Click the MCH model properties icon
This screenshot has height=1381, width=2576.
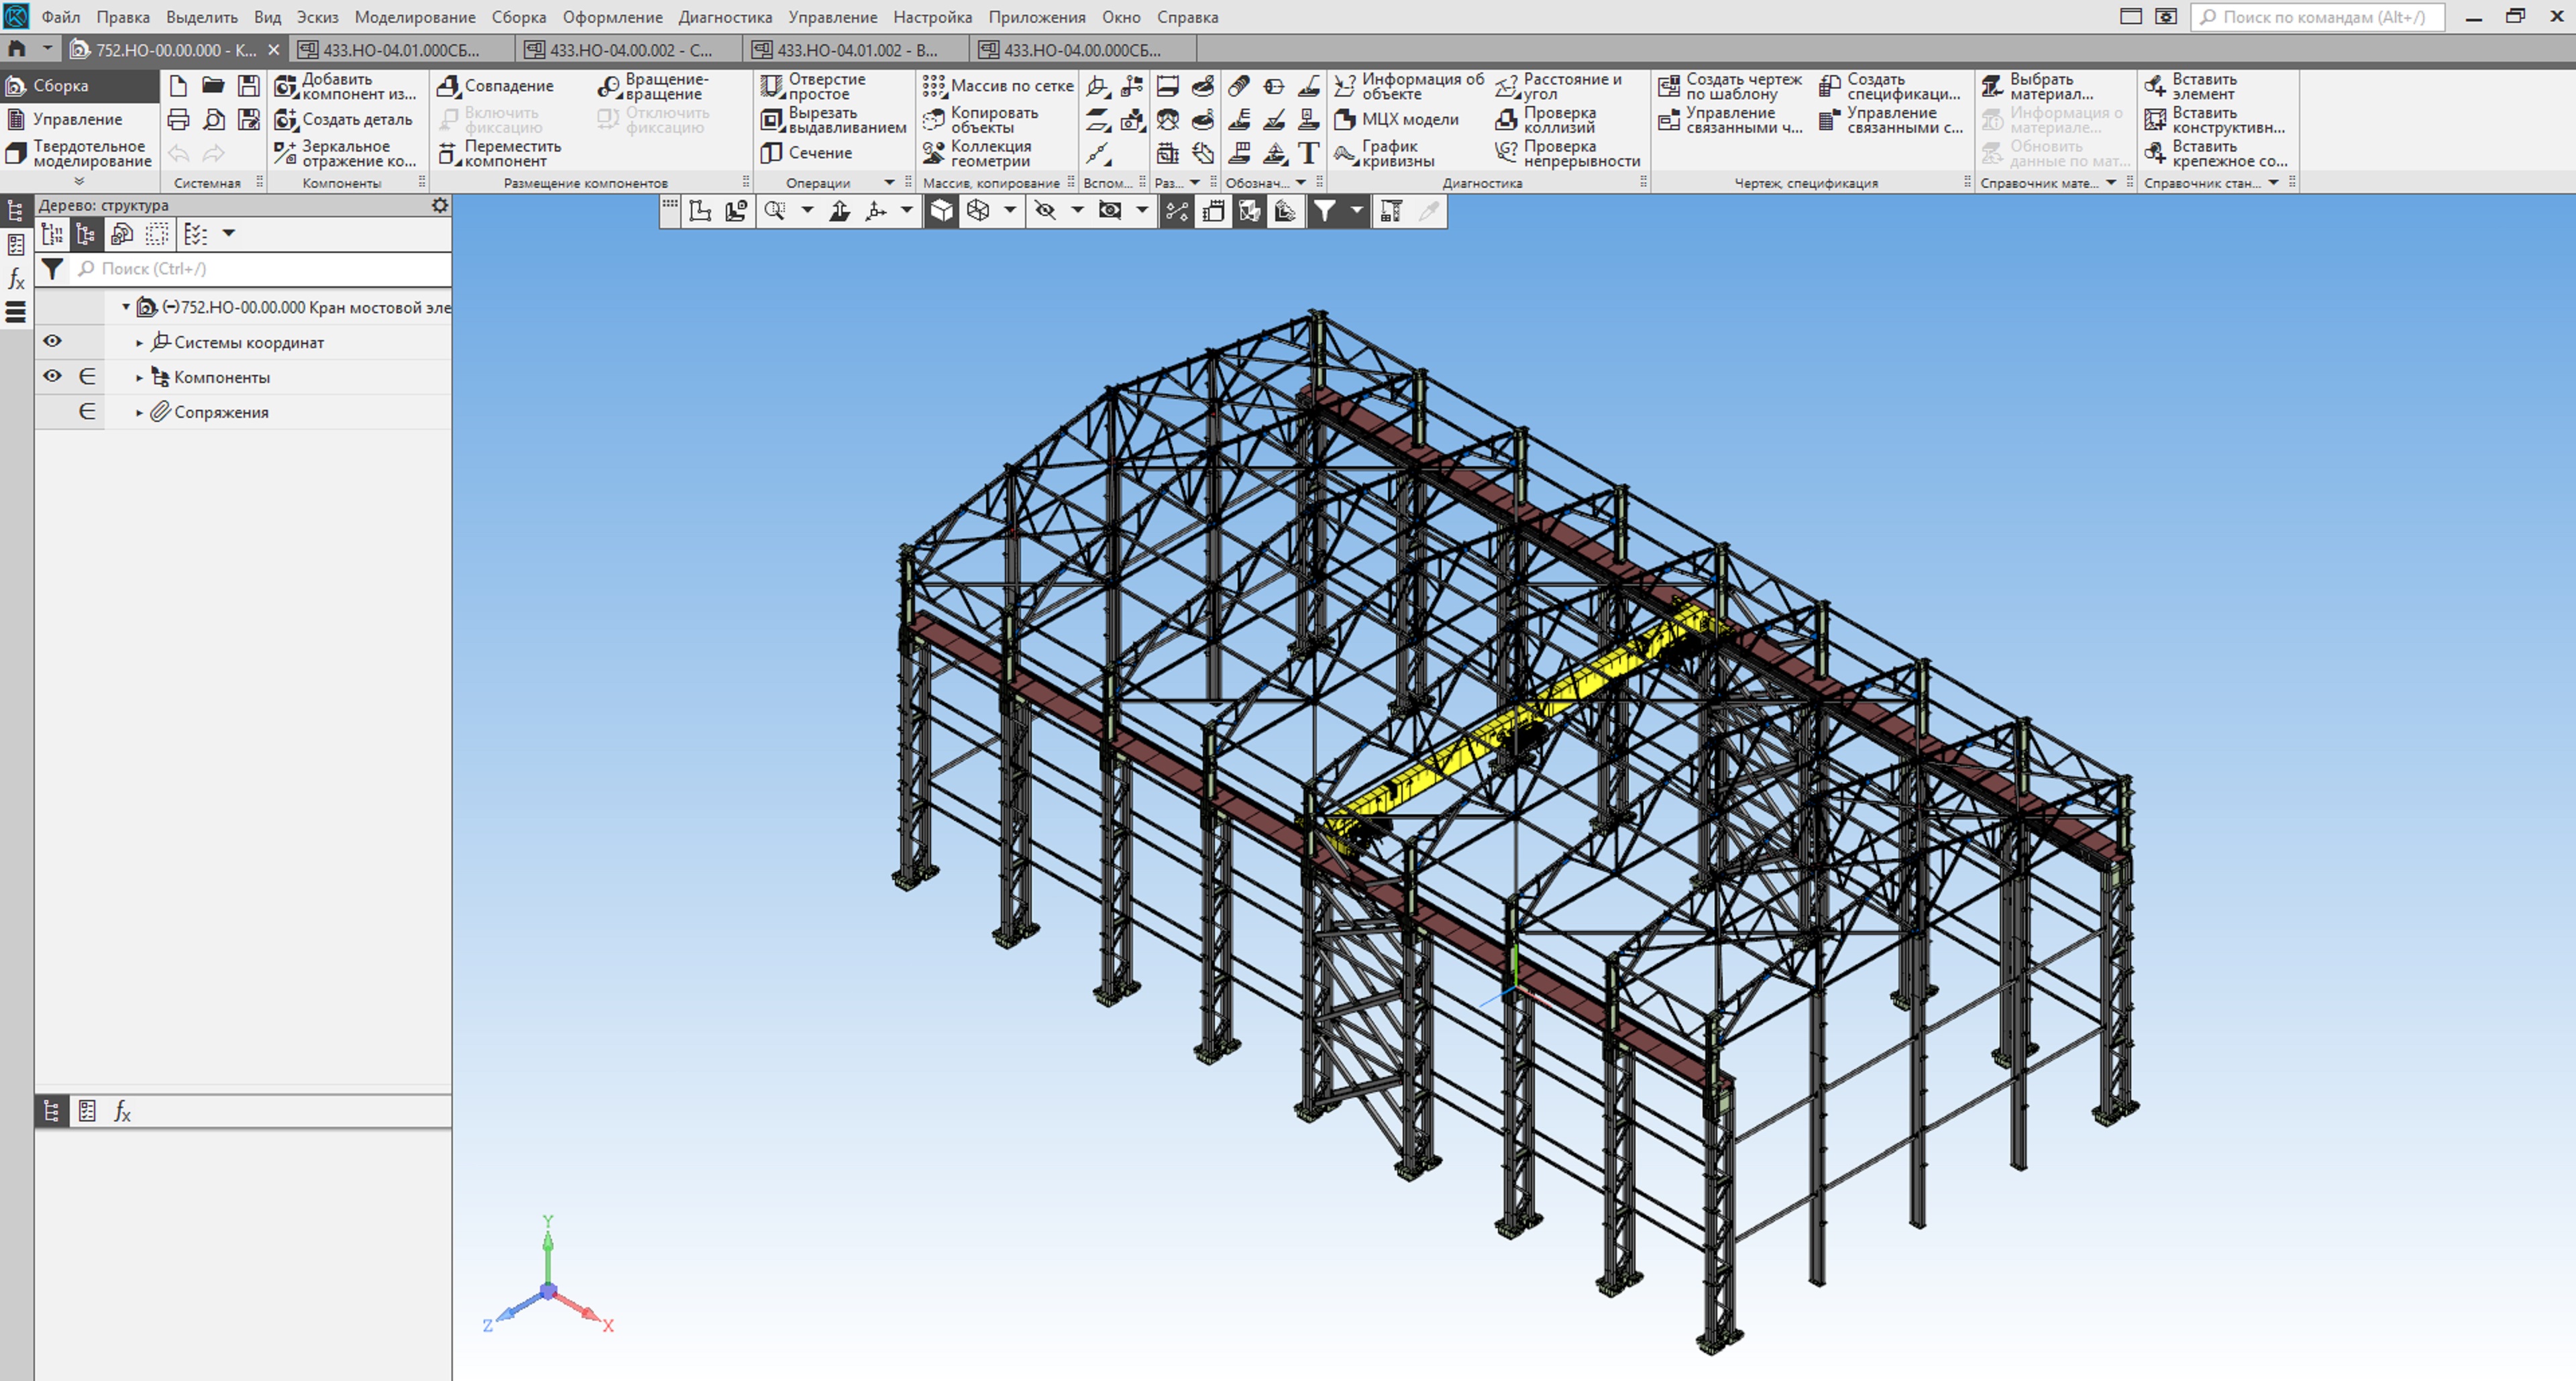[1346, 119]
